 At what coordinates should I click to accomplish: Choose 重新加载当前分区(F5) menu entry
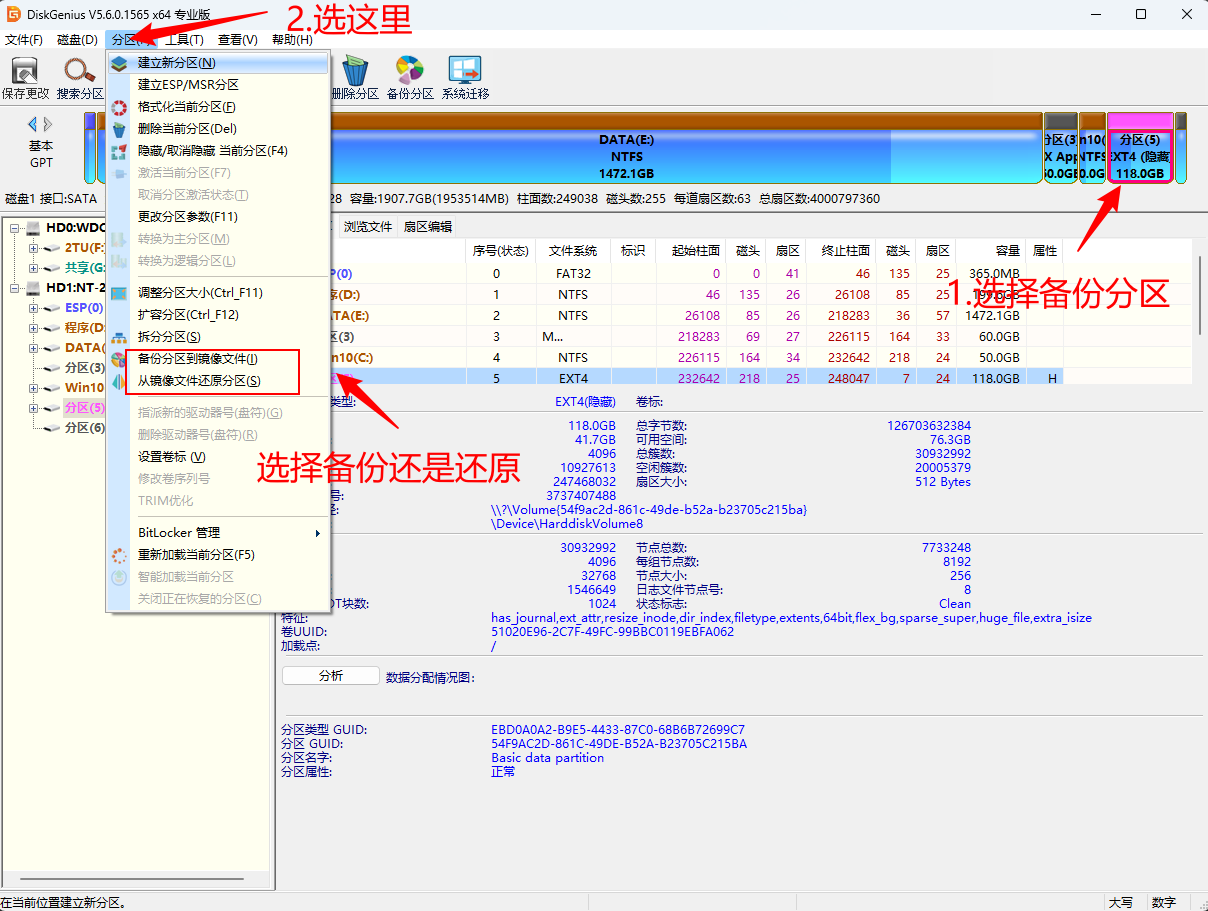[218, 555]
